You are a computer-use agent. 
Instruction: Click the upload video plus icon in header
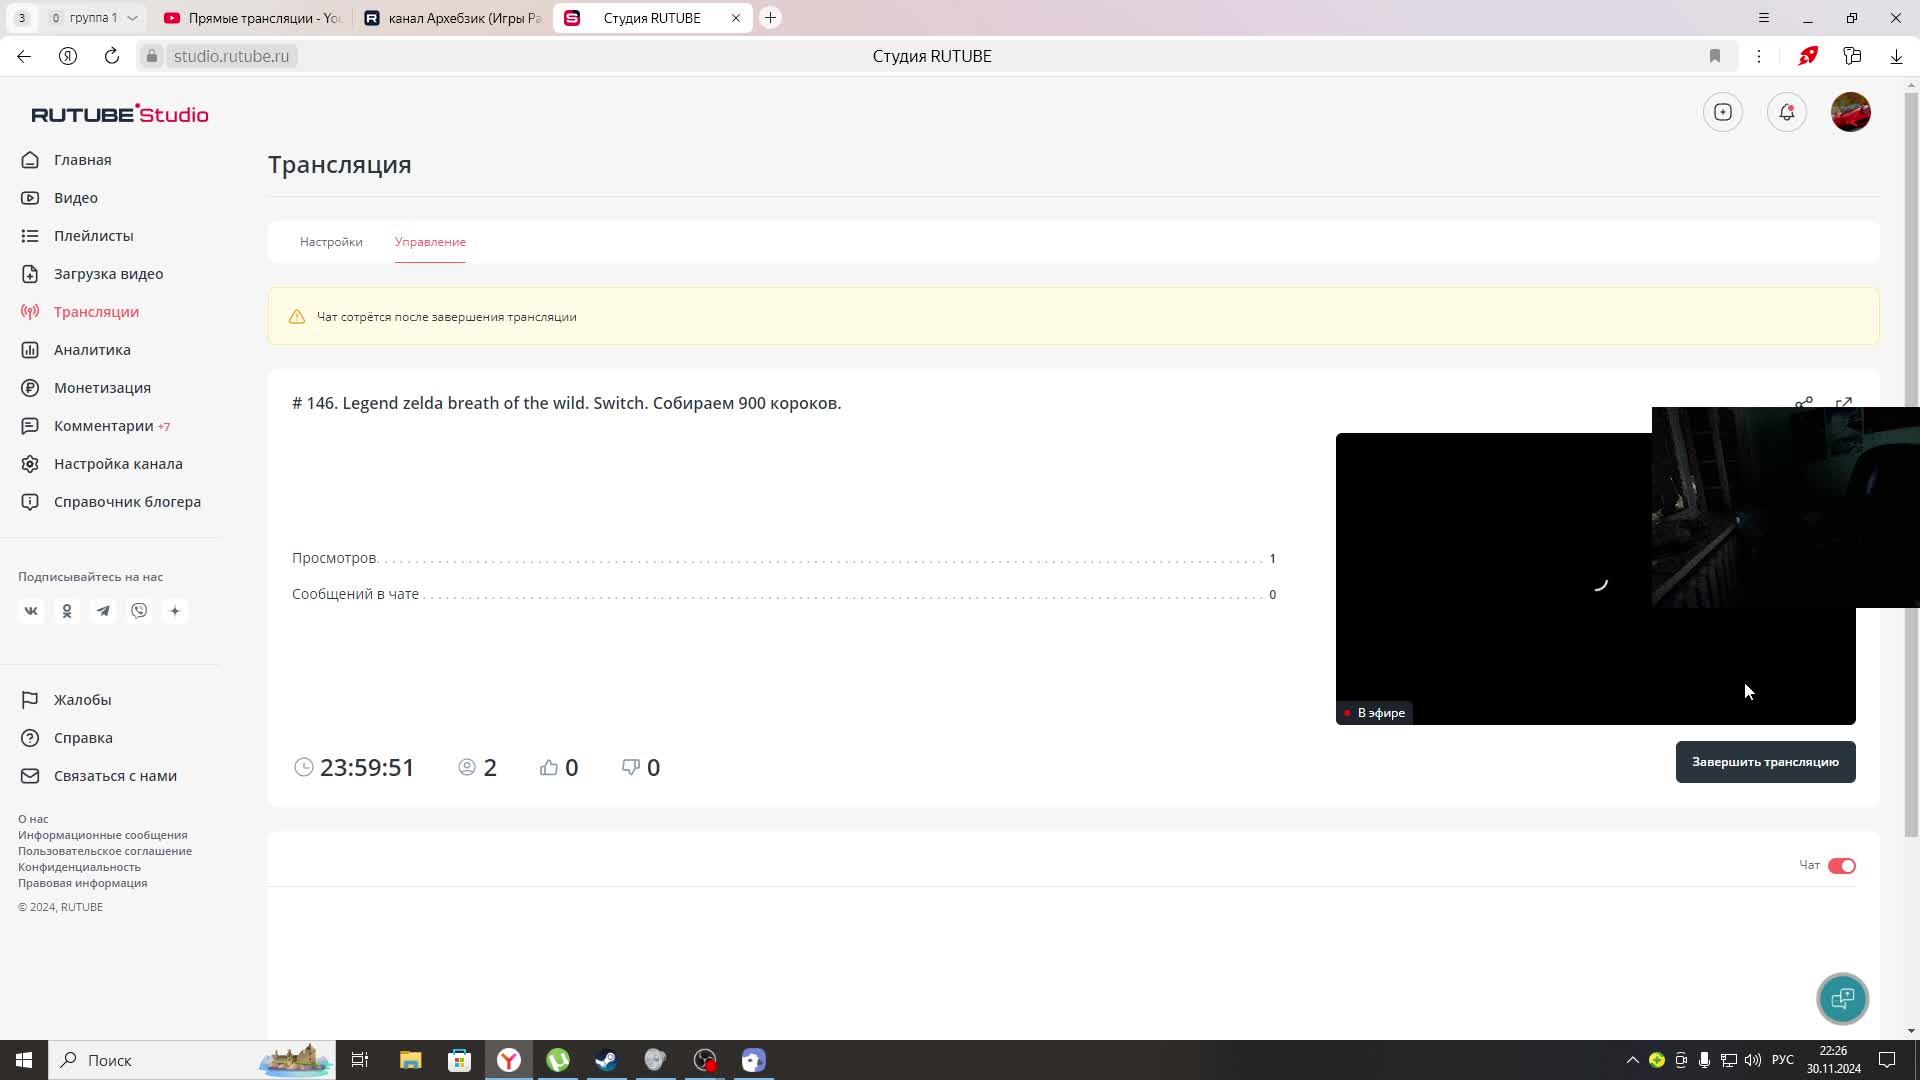pos(1722,112)
